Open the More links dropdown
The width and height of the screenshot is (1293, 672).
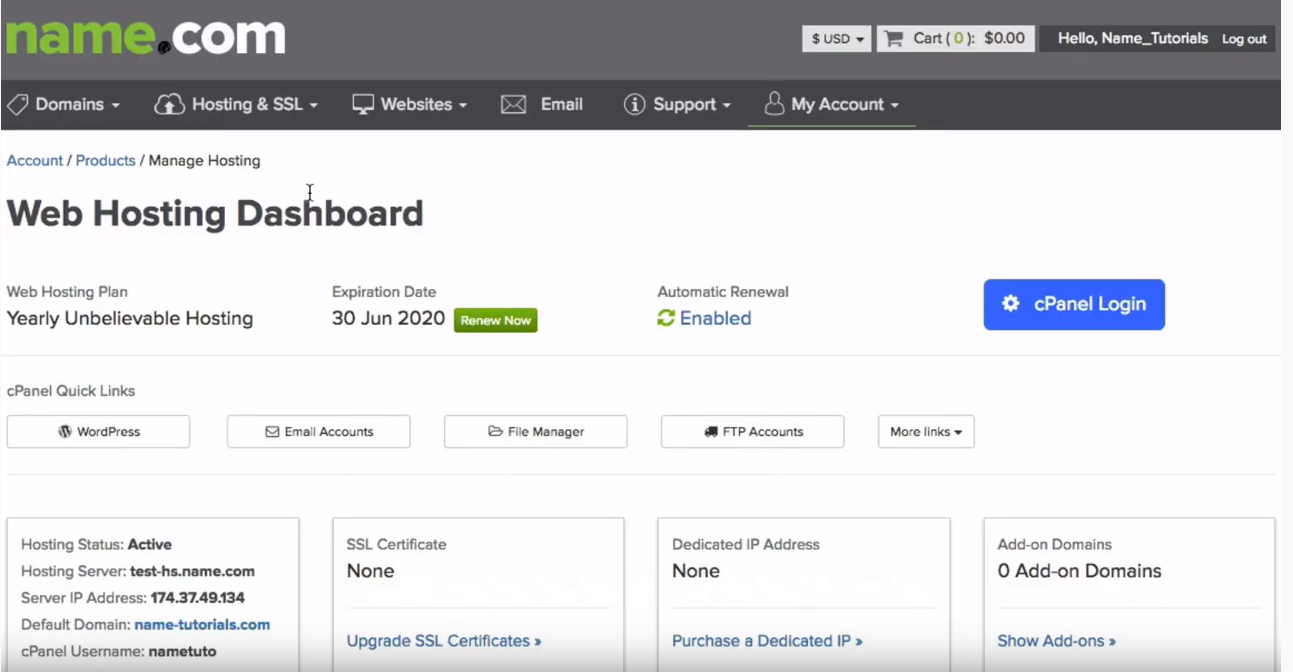[x=926, y=432]
